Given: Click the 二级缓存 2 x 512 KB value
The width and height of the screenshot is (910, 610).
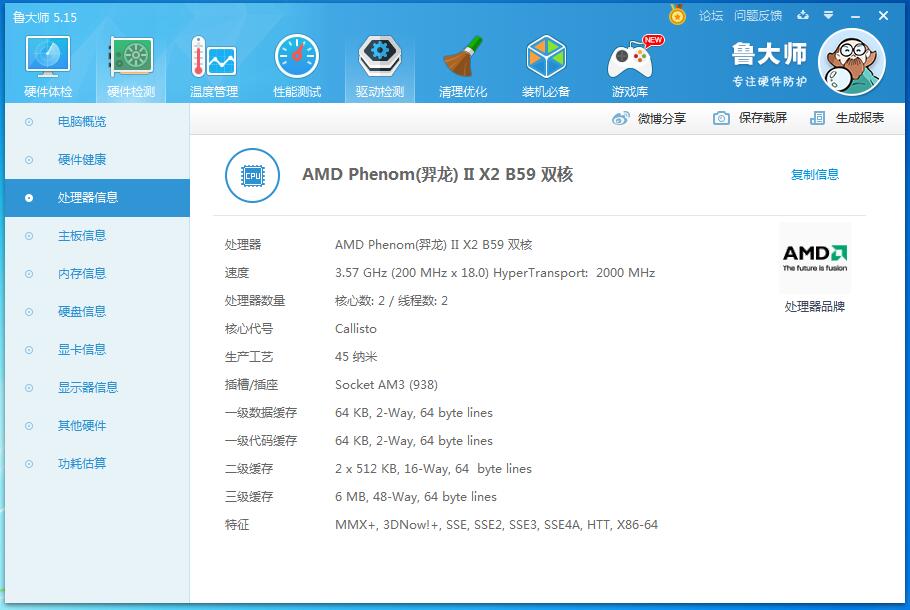Looking at the screenshot, I should tap(433, 468).
